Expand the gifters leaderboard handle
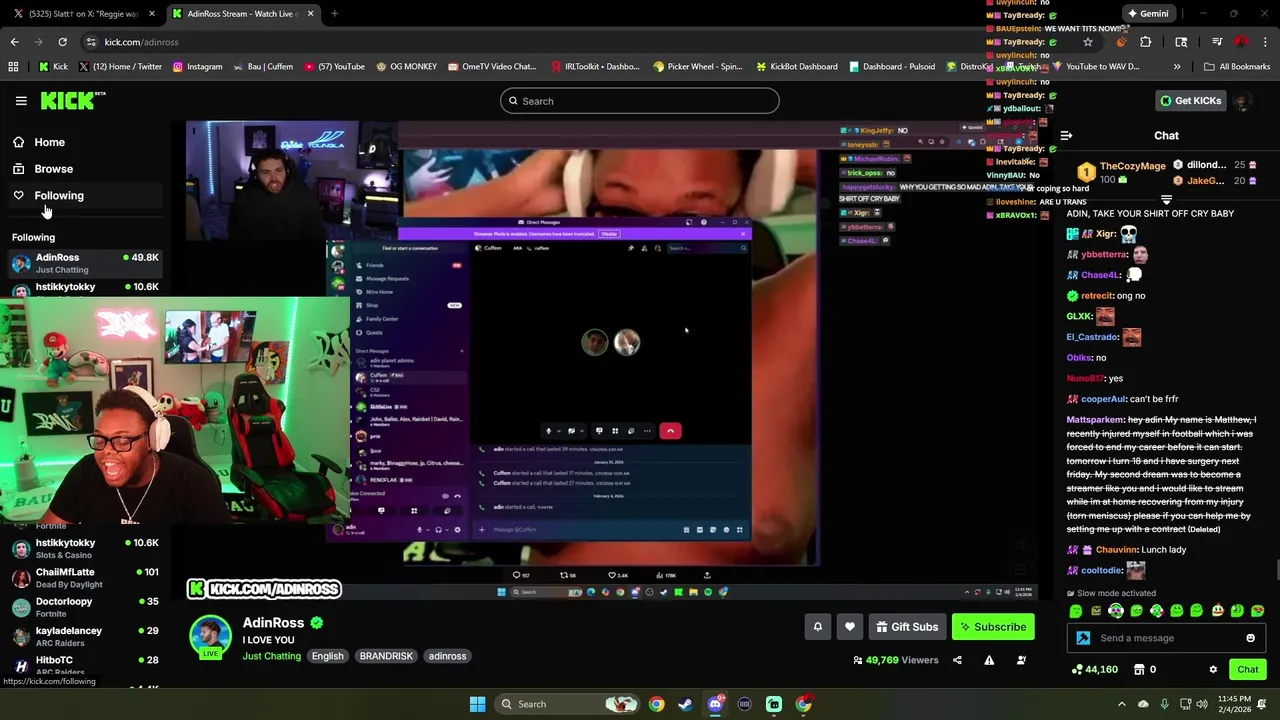The height and width of the screenshot is (720, 1280). click(1166, 200)
